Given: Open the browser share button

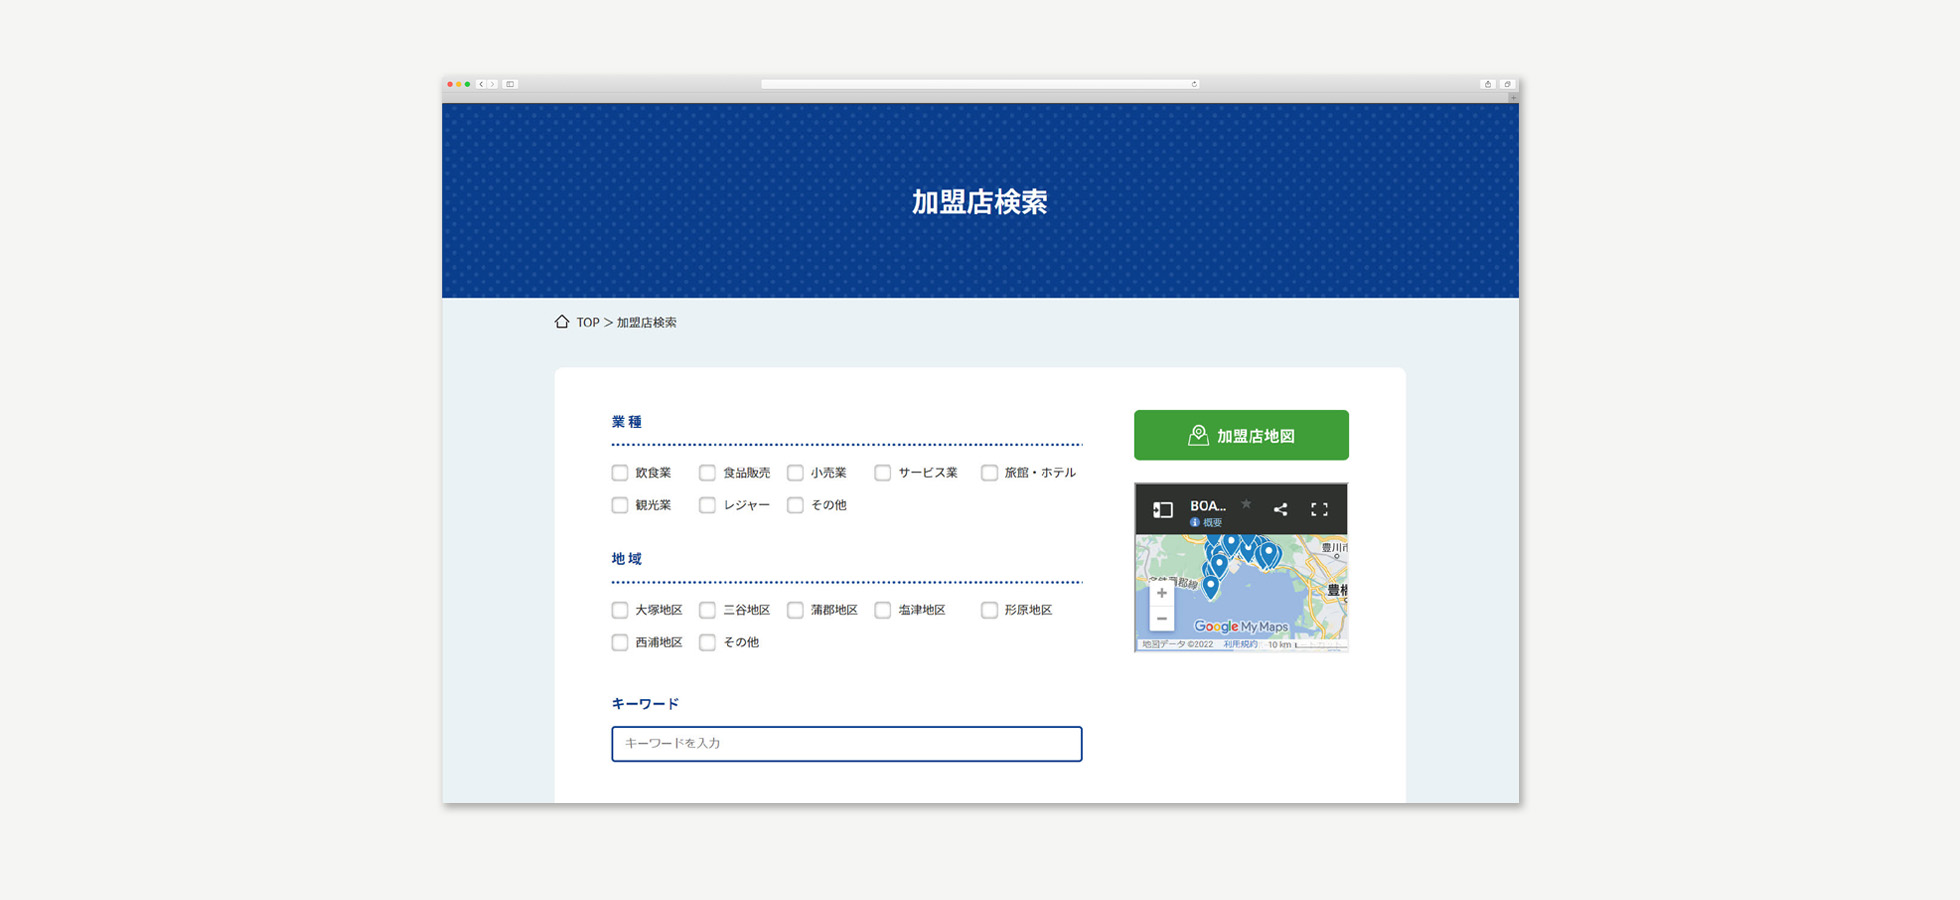Looking at the screenshot, I should pos(1488,84).
